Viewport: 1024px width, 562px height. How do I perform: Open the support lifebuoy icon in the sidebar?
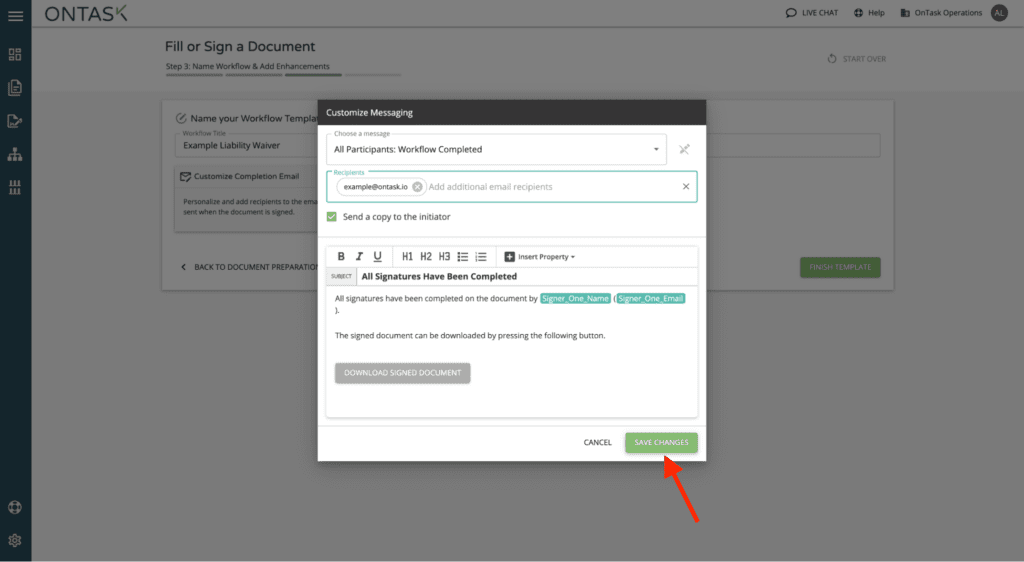[15, 507]
